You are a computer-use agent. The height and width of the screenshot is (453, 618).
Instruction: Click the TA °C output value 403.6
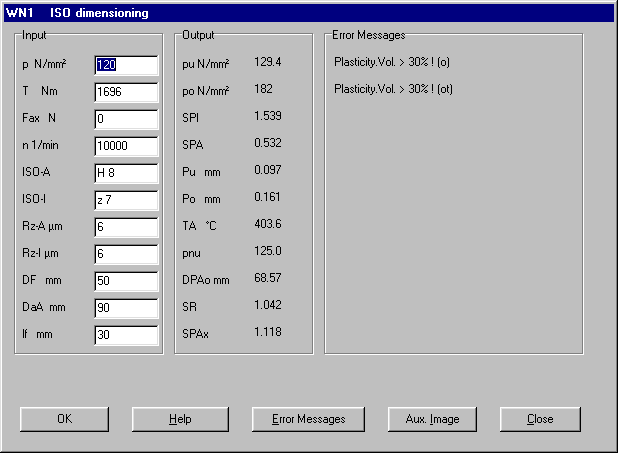pos(268,223)
